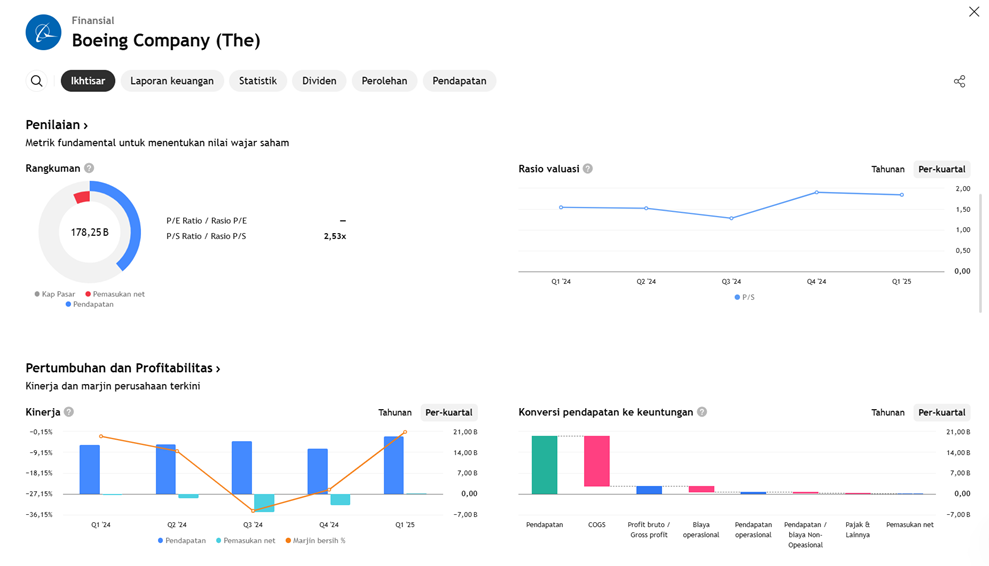Click Q3 '24 point on P/S line

[732, 218]
